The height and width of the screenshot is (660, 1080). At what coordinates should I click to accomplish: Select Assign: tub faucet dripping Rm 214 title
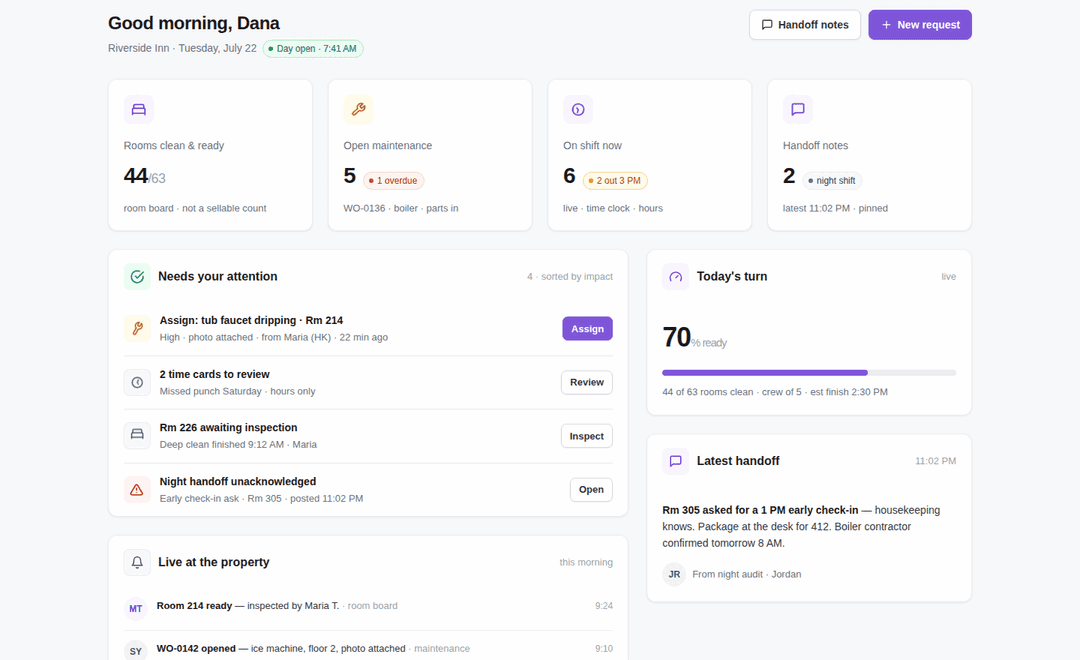click(251, 320)
